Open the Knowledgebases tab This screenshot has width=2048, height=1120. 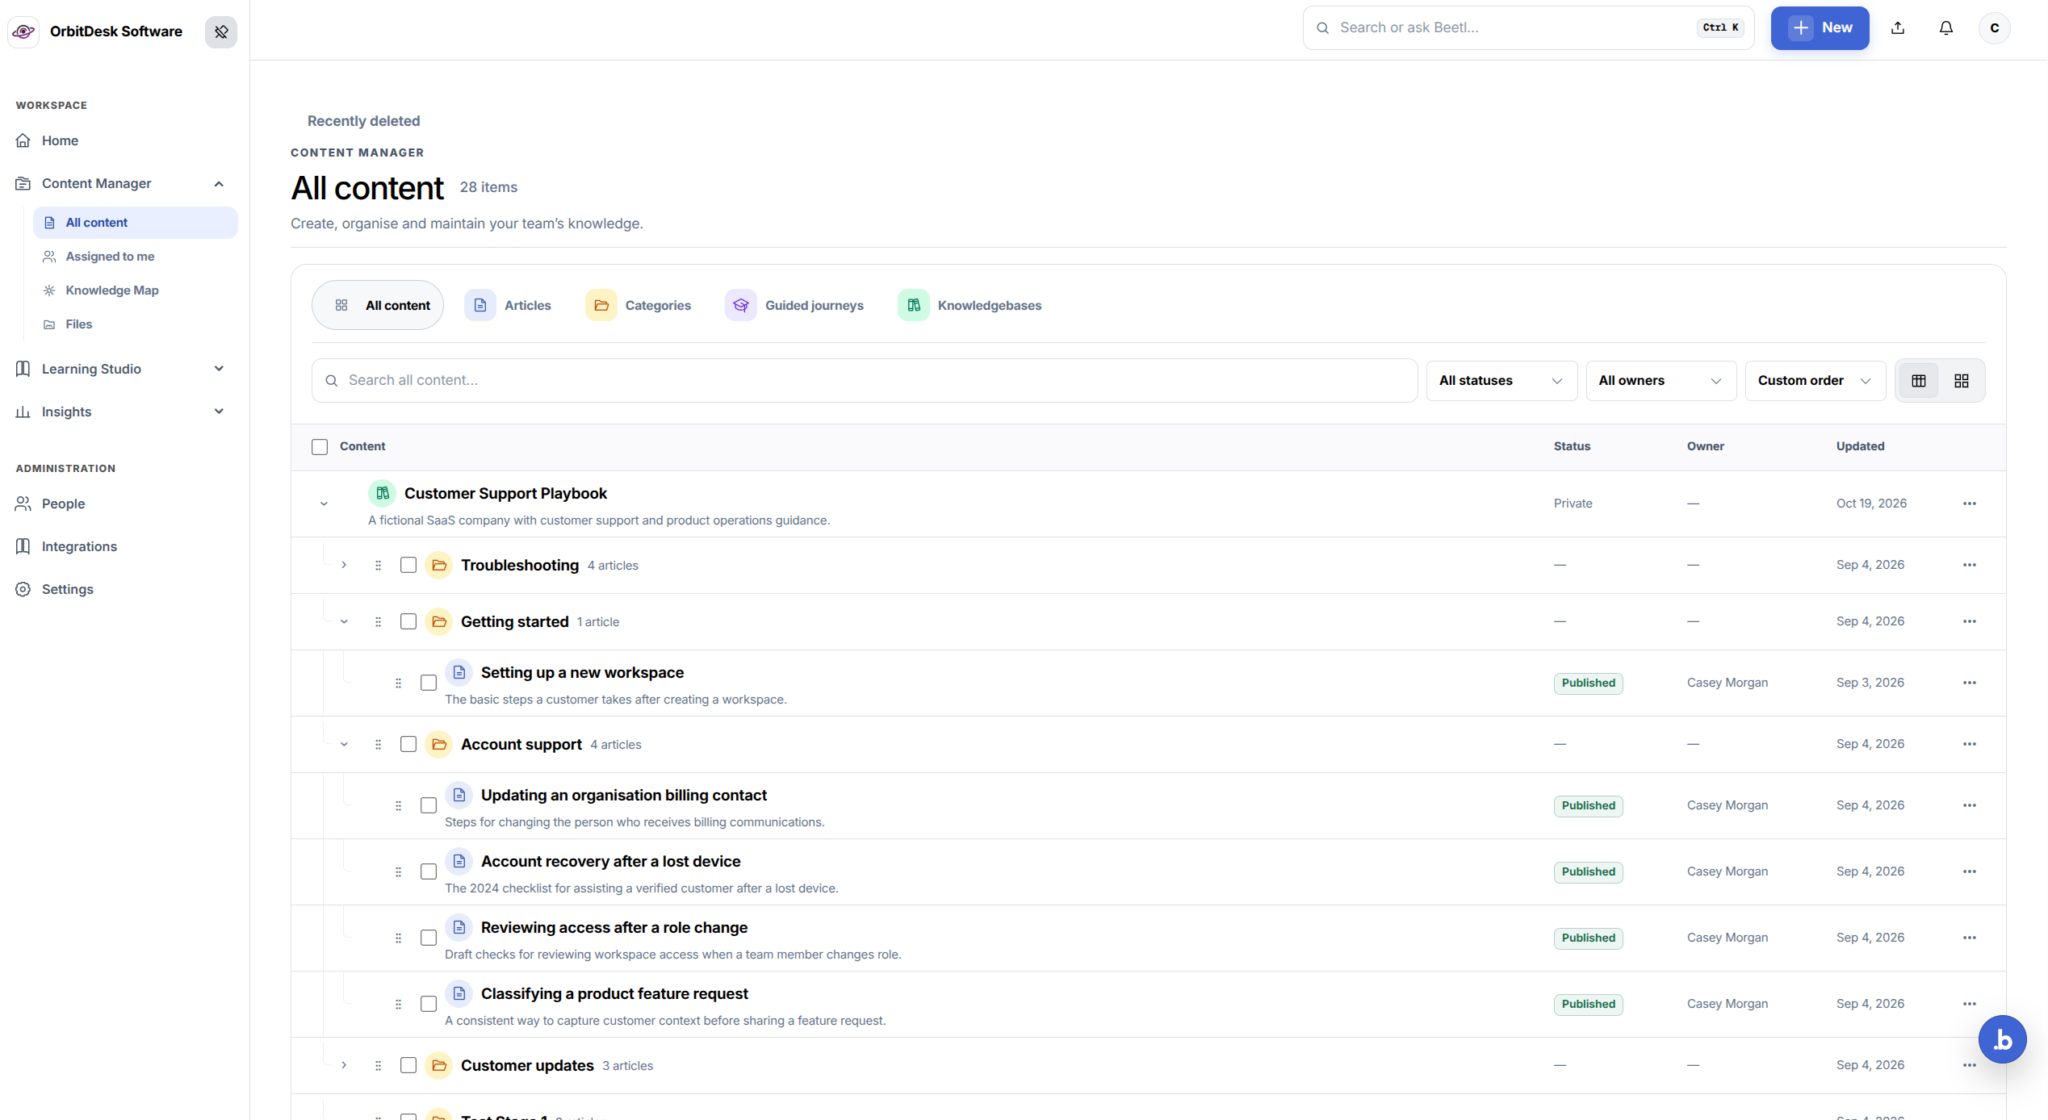coord(970,305)
